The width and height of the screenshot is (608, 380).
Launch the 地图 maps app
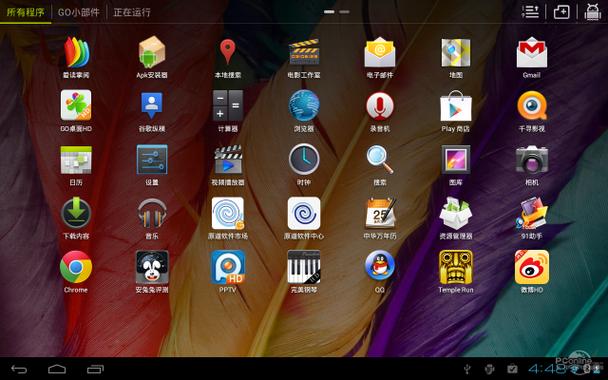(456, 53)
